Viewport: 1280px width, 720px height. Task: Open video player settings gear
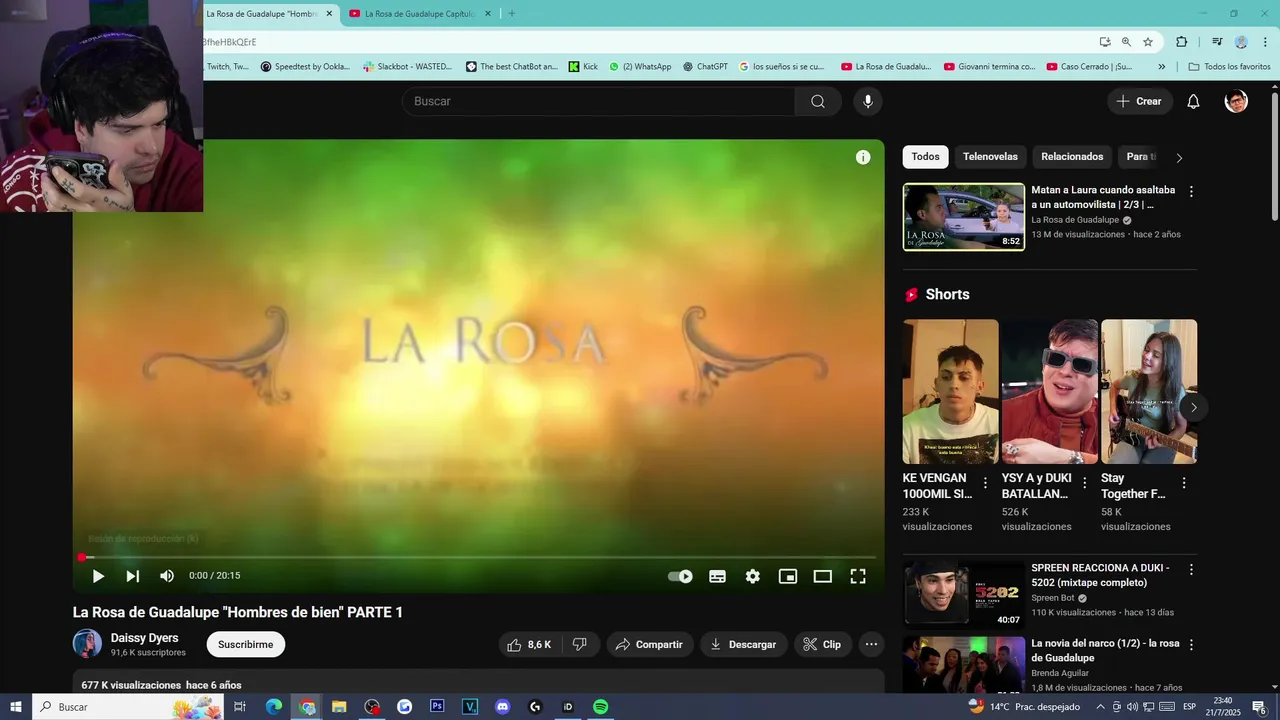click(x=753, y=576)
